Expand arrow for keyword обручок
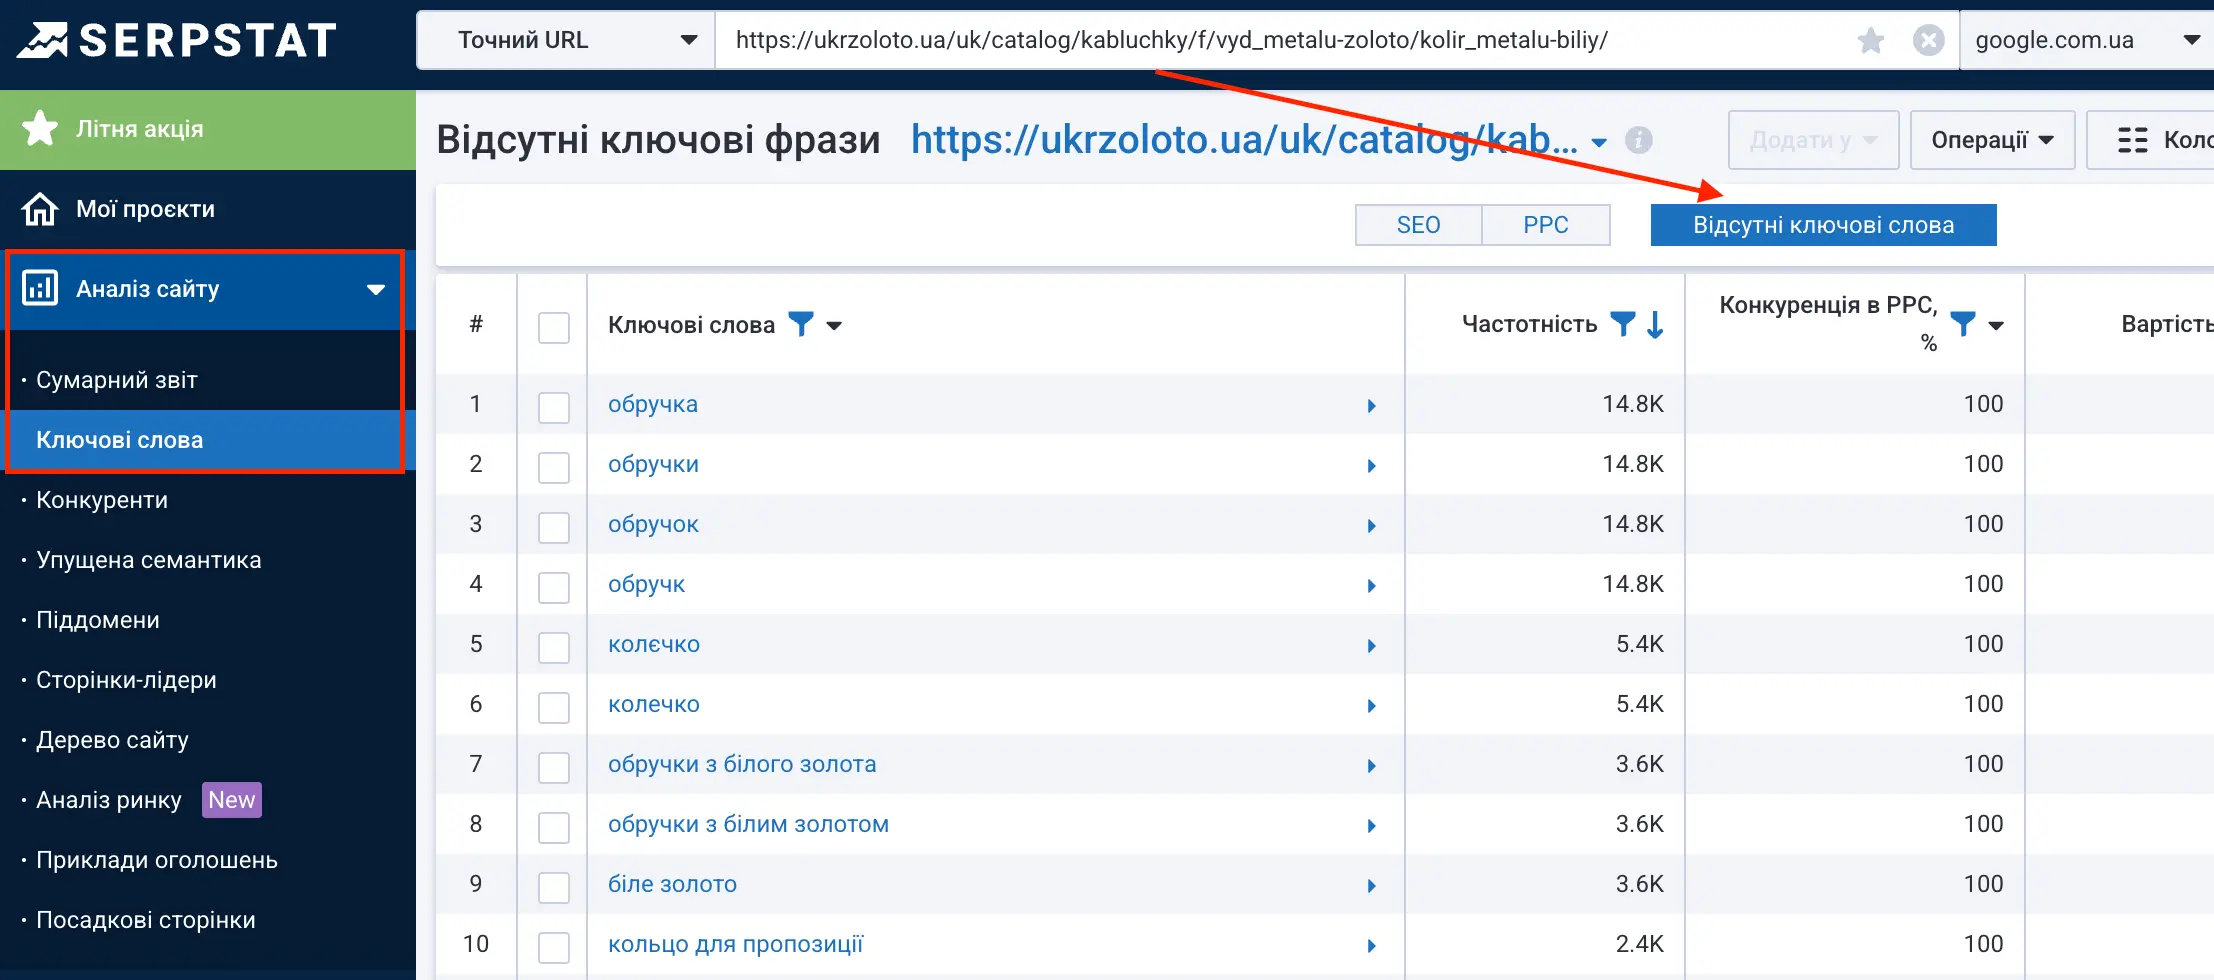 click(x=1372, y=525)
